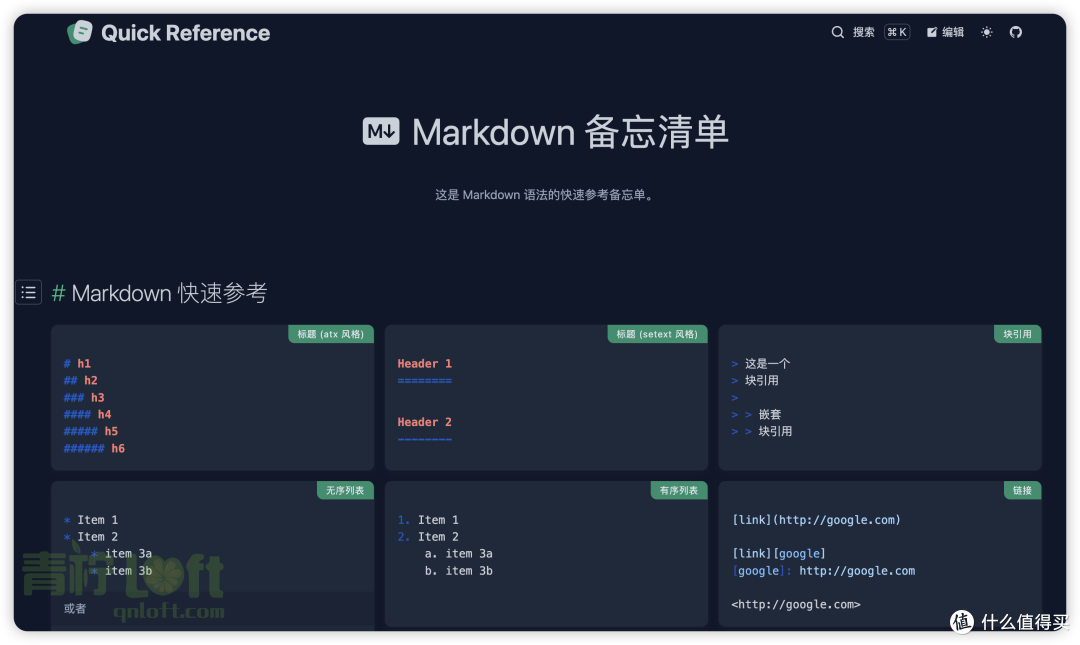The width and height of the screenshot is (1080, 645).
Task: Click the '[link][google]' code line
Action: click(x=778, y=554)
